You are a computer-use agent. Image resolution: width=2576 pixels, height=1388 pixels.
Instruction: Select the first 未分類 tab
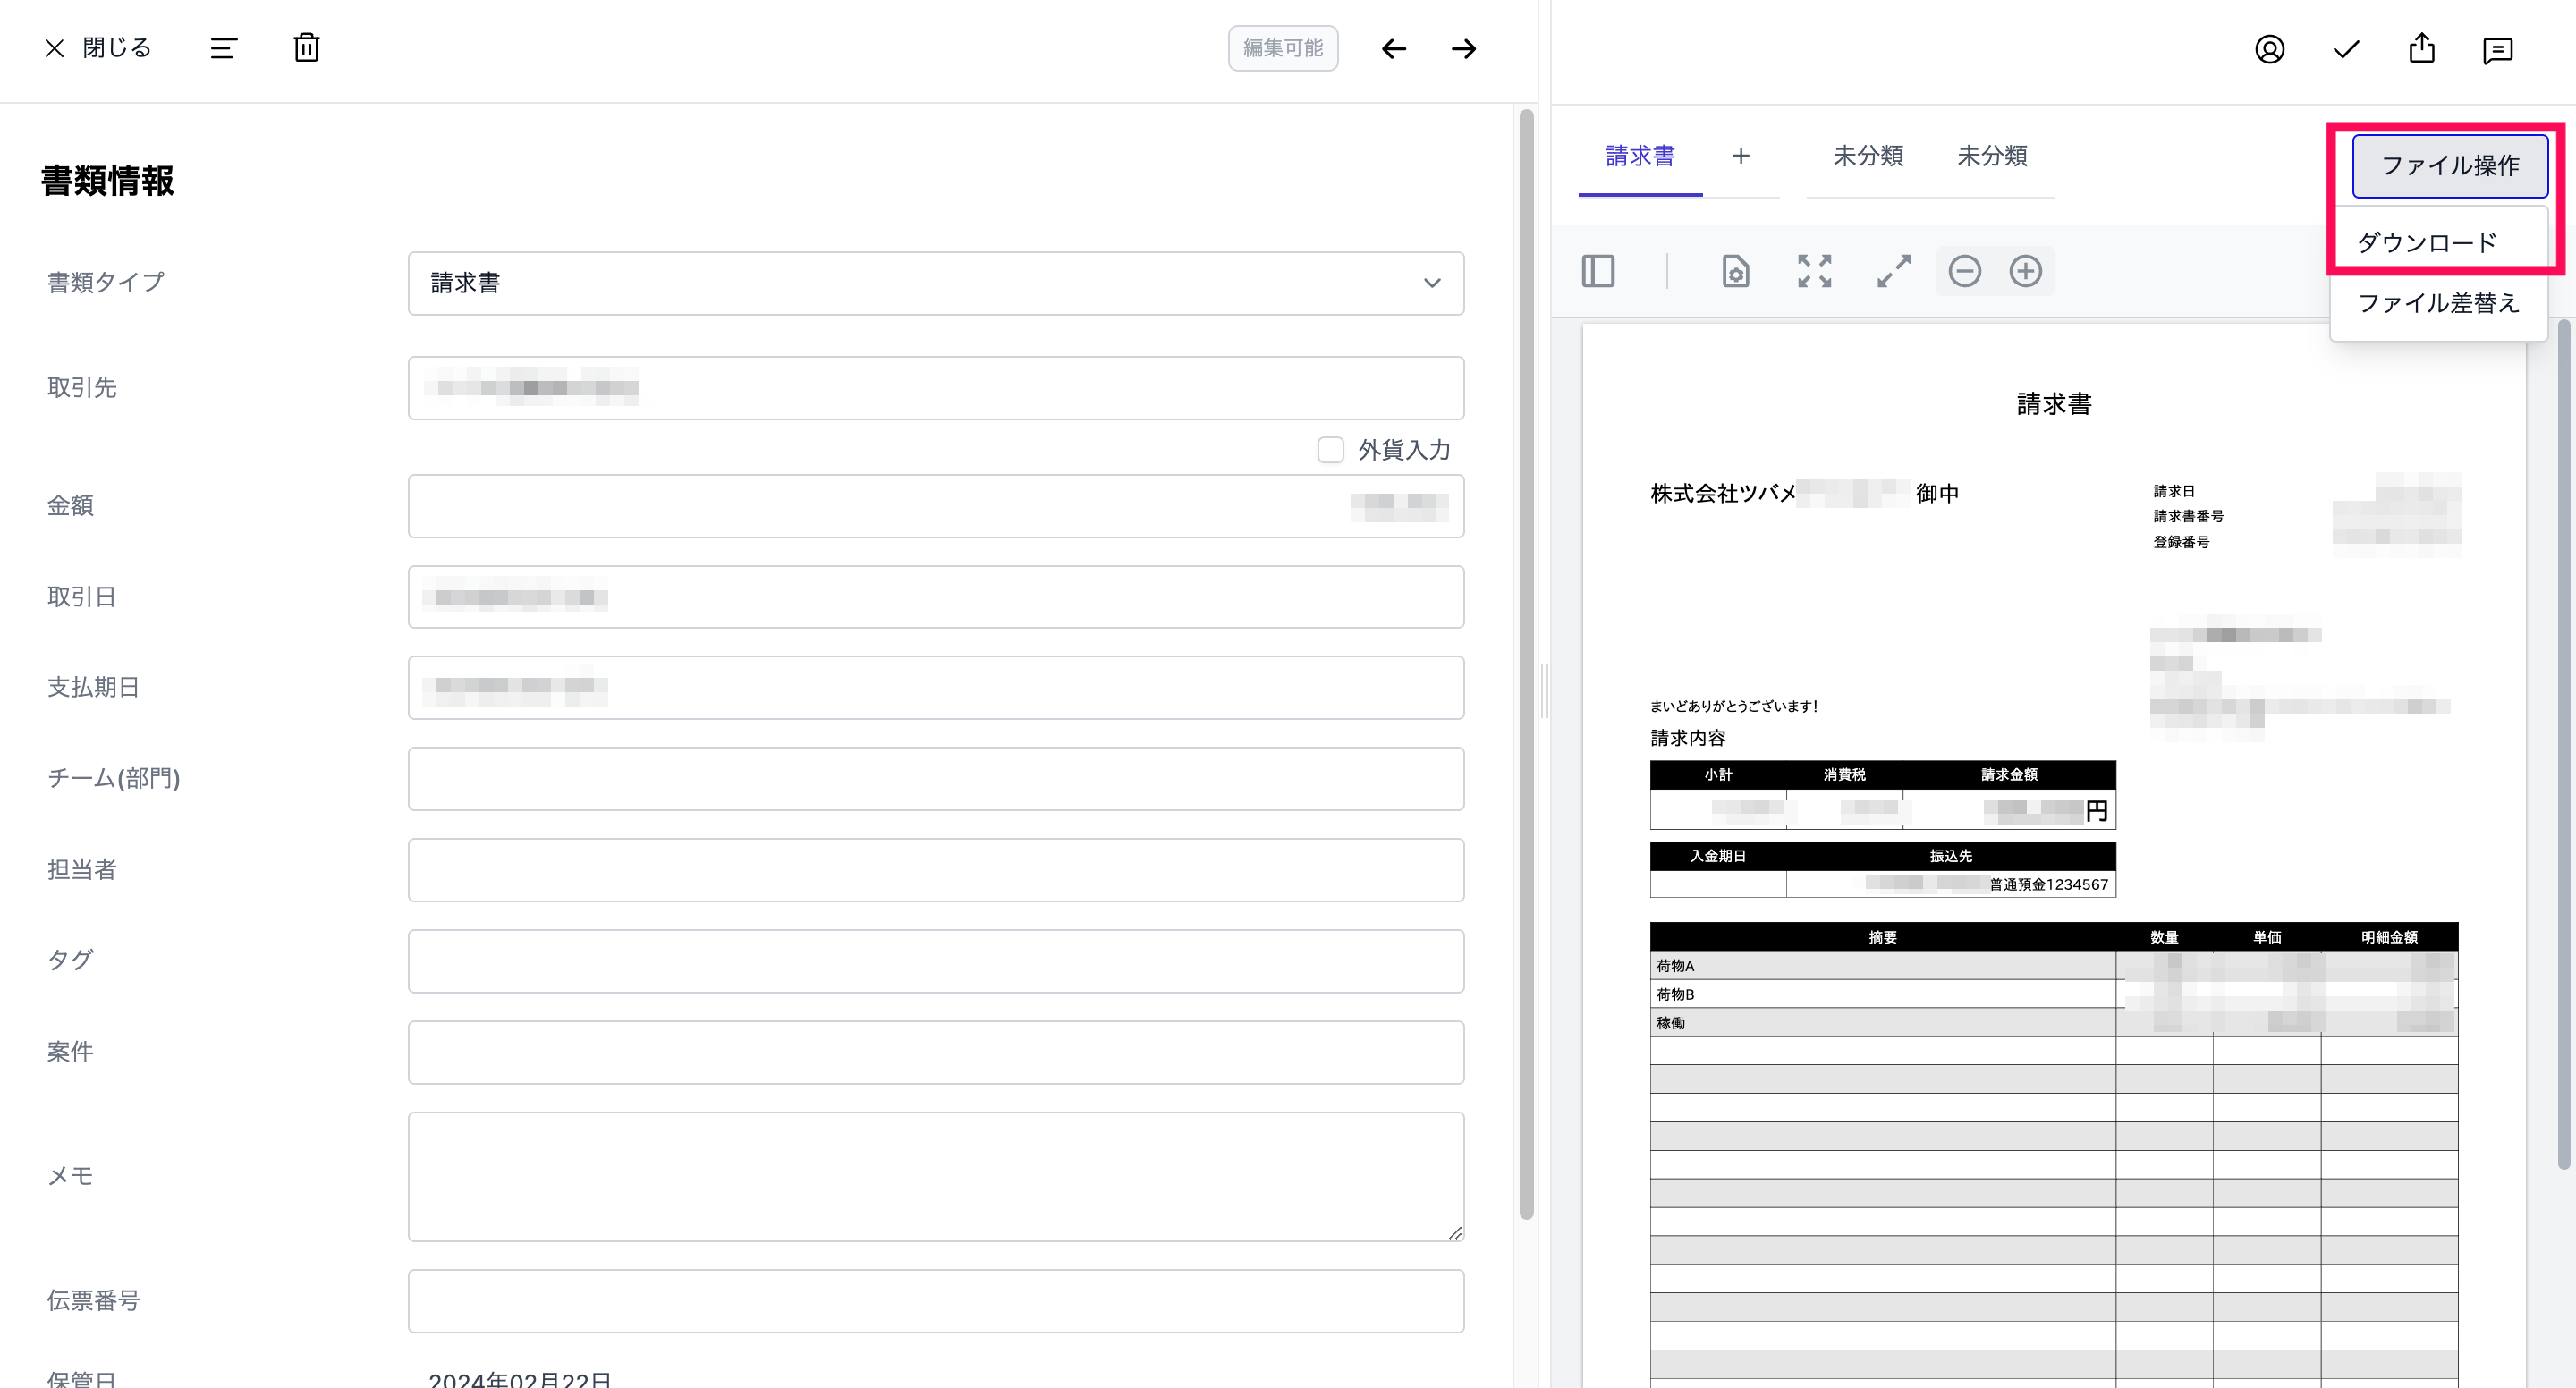[1868, 156]
